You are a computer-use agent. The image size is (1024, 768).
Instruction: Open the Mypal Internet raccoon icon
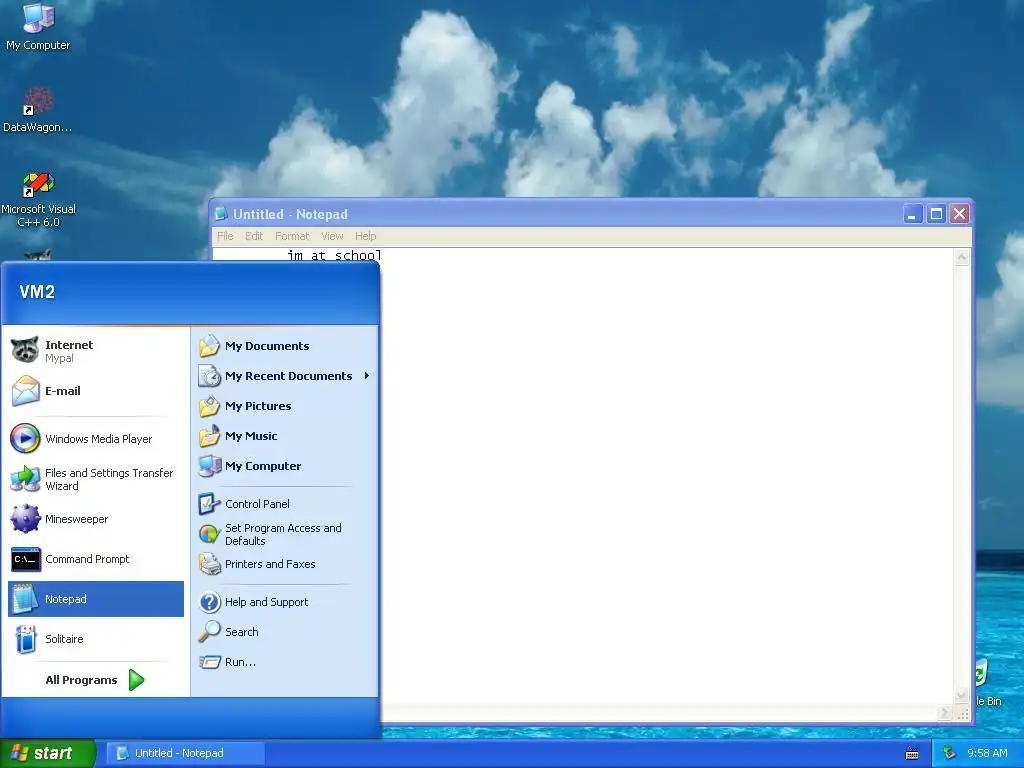pyautogui.click(x=25, y=351)
